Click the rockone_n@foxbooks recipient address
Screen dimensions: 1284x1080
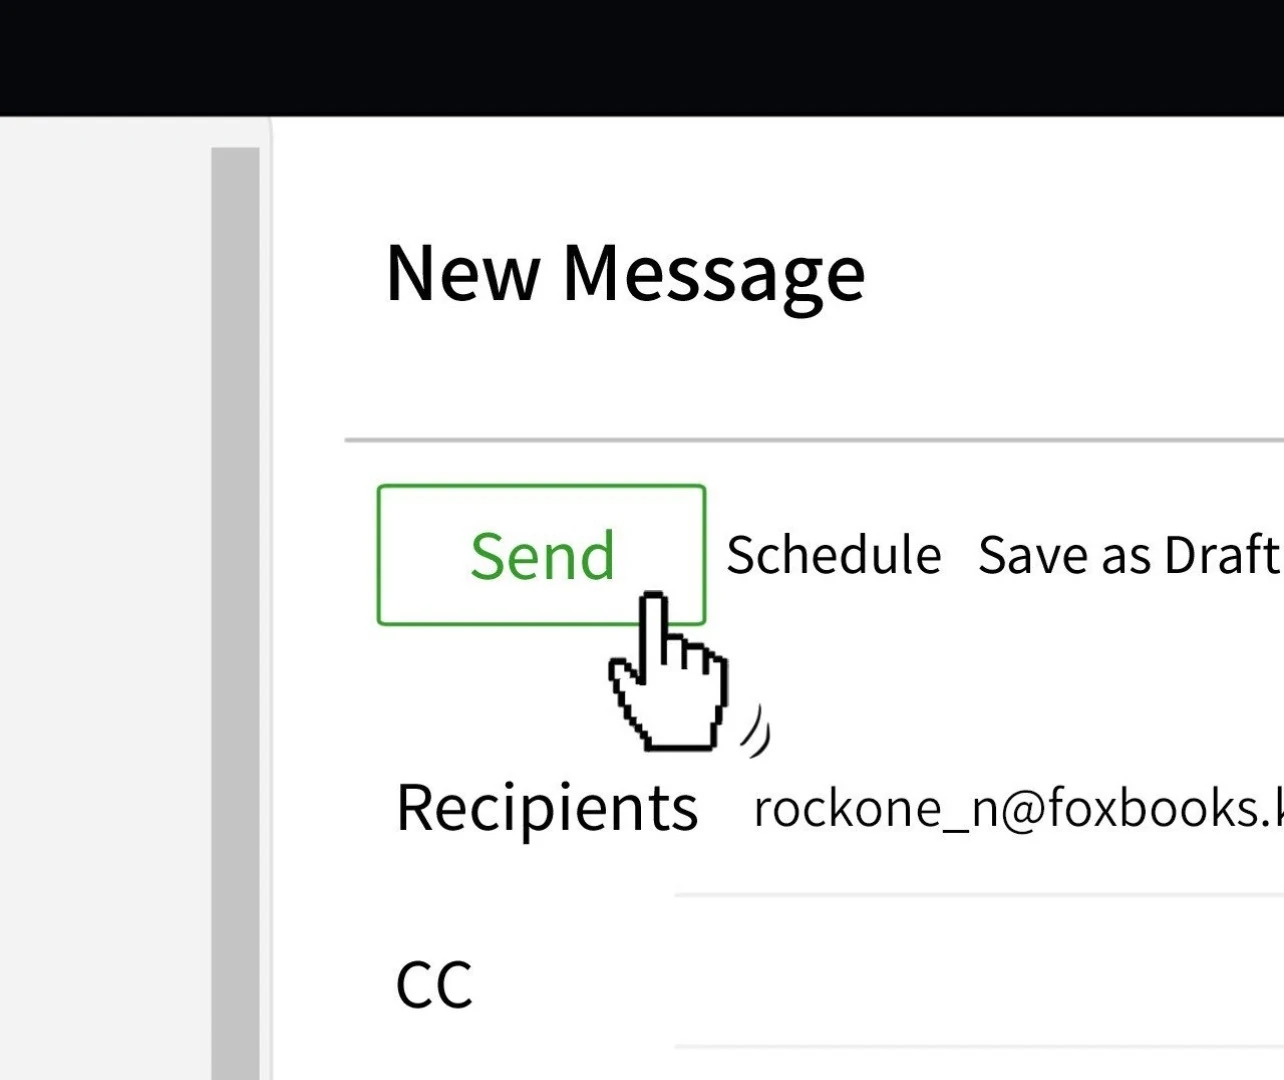pyautogui.click(x=1016, y=808)
